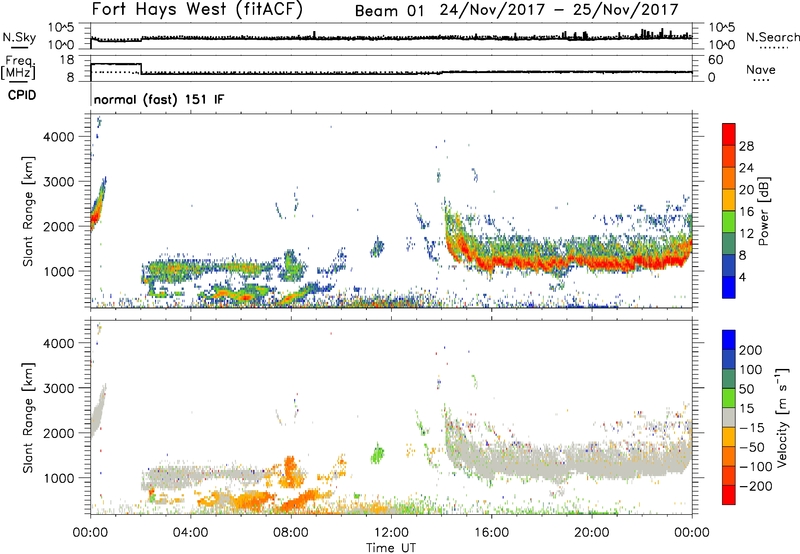Click the '4' power colorbar tick
The image size is (800, 554).
[x=742, y=277]
